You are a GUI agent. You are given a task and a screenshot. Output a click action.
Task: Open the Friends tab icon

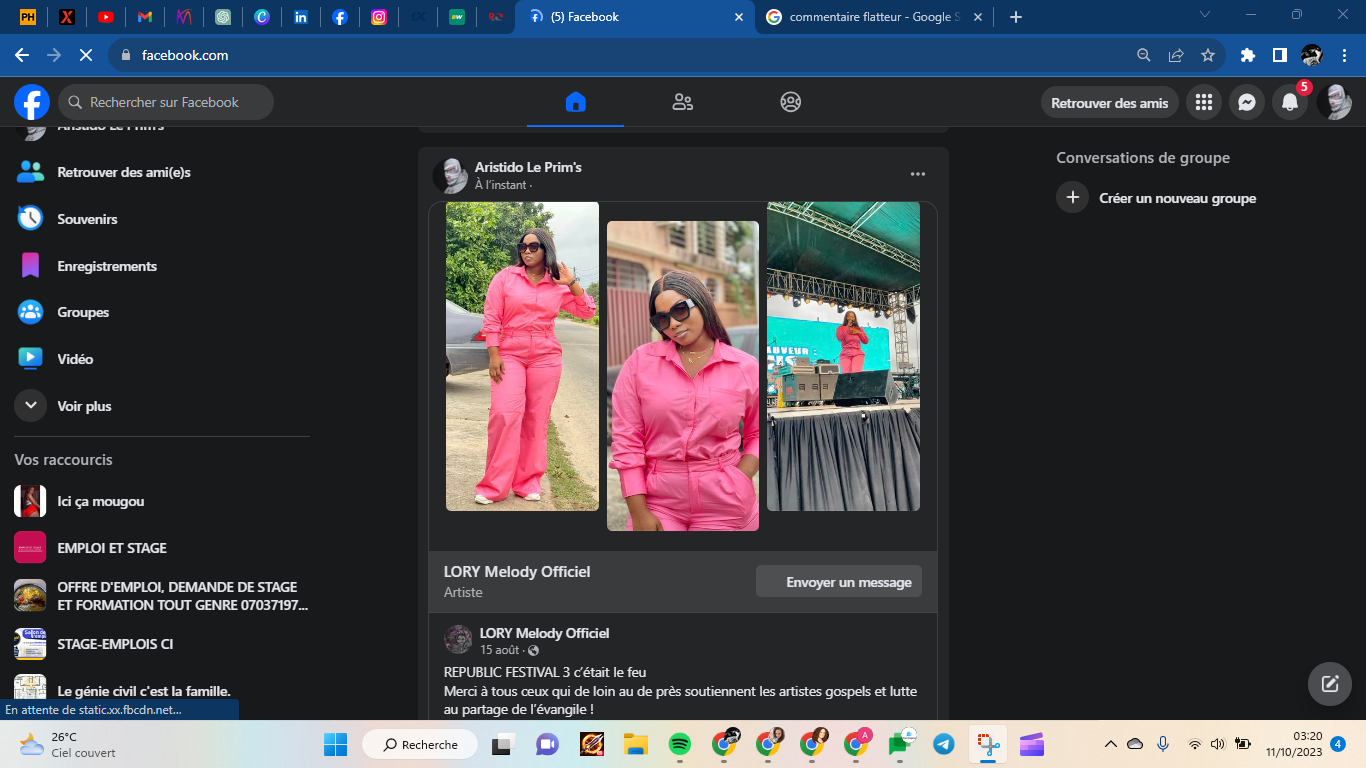(683, 102)
